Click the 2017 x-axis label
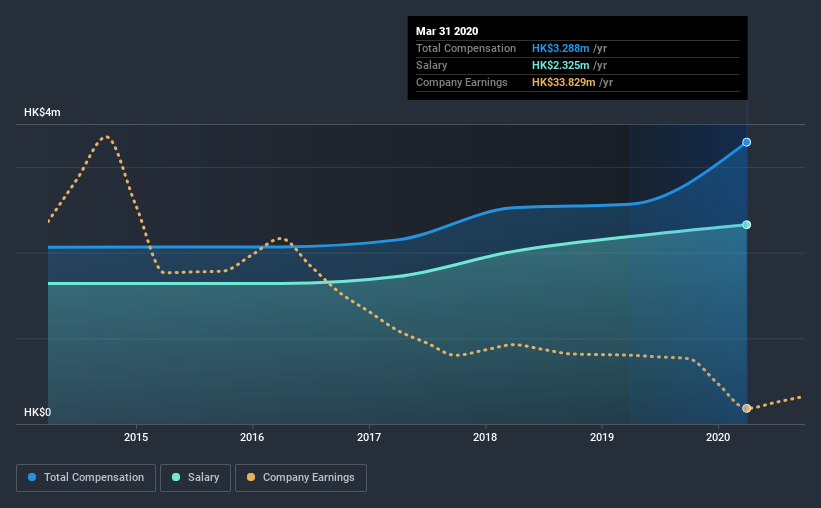The height and width of the screenshot is (508, 821). pos(369,437)
